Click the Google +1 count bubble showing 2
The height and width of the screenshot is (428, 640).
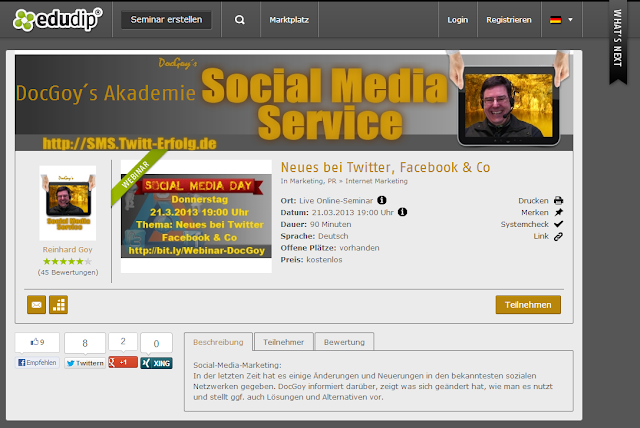coord(123,342)
